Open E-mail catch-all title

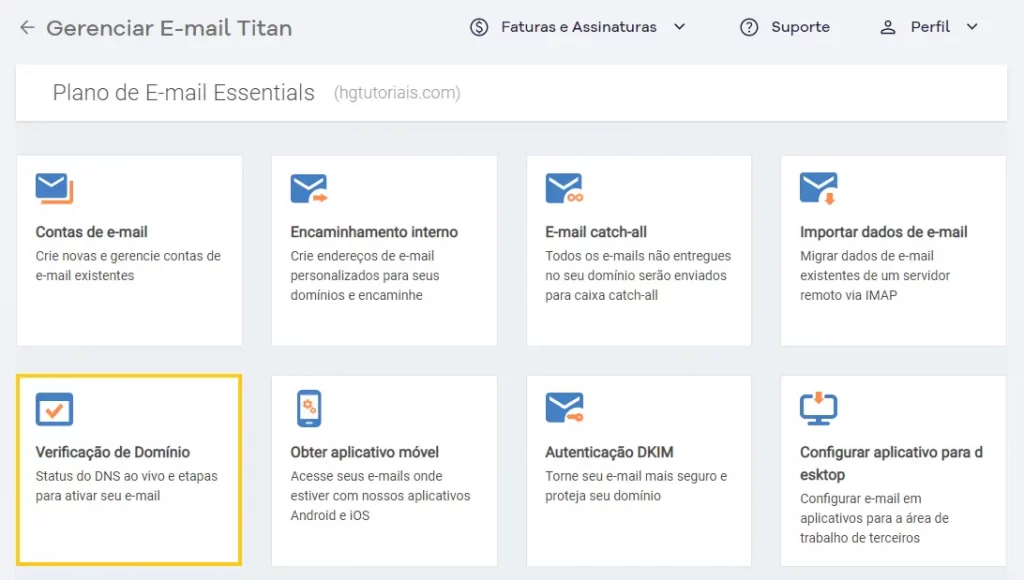coord(596,232)
